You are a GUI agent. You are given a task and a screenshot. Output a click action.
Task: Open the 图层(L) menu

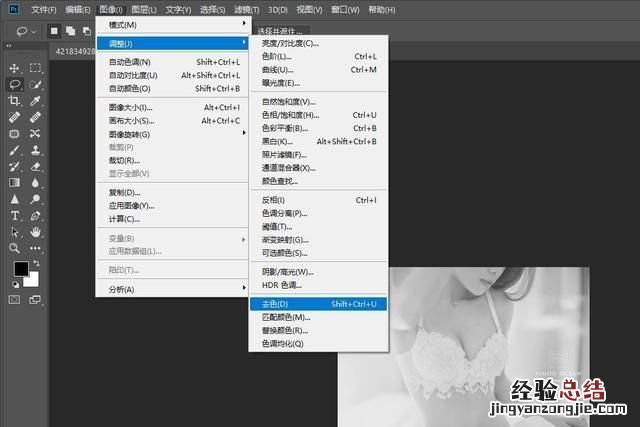coord(144,9)
